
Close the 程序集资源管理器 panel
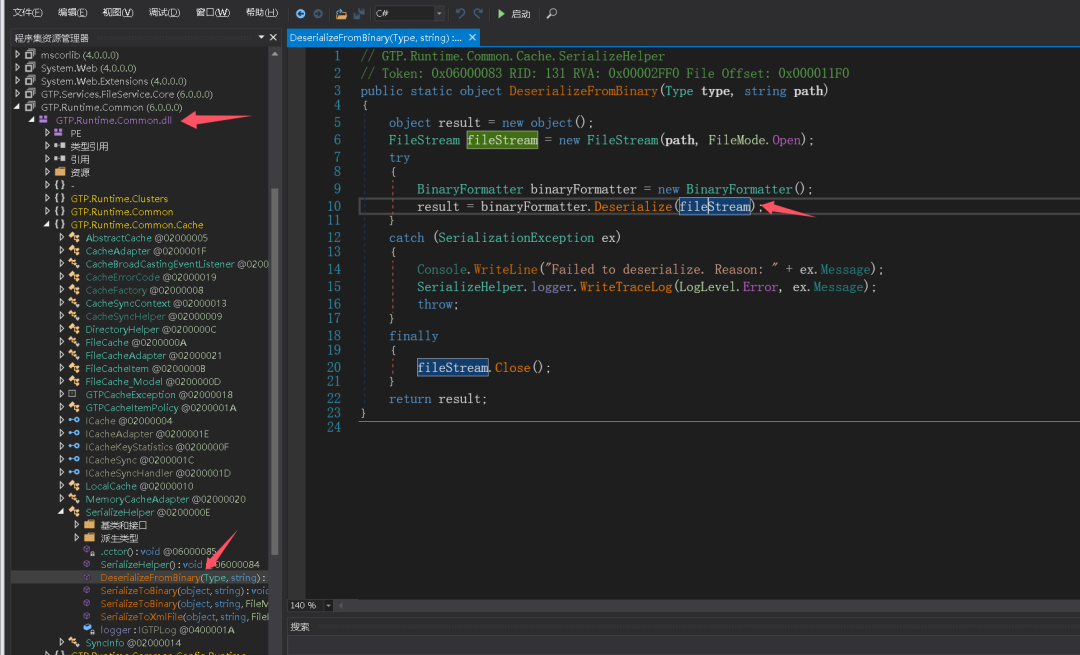[x=273, y=37]
